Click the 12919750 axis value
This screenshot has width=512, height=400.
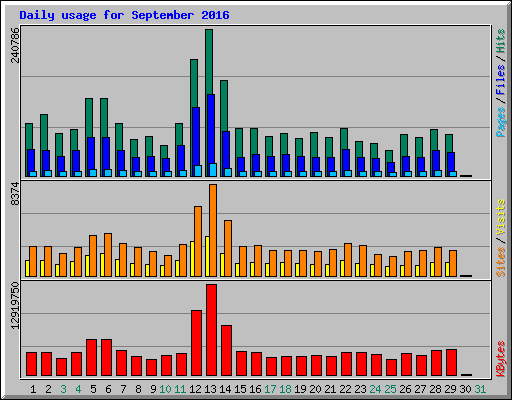coord(15,306)
